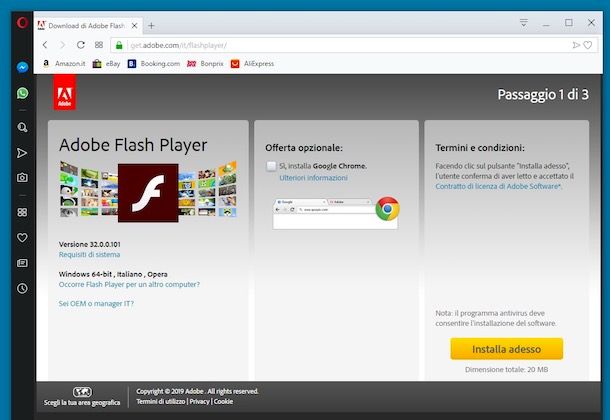This screenshot has width=610, height=420.
Task: Enable the install Google Chrome checkbox
Action: pyautogui.click(x=271, y=166)
